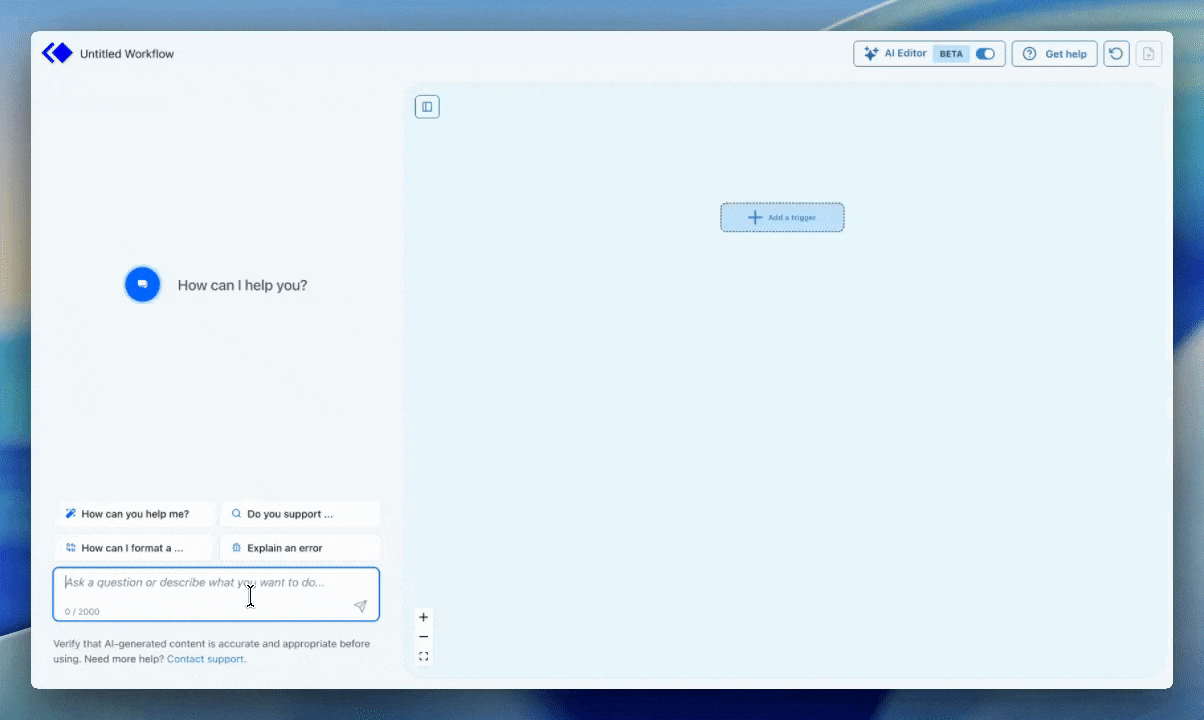This screenshot has height=720, width=1204.
Task: Zoom in on the workflow canvas
Action: [423, 617]
